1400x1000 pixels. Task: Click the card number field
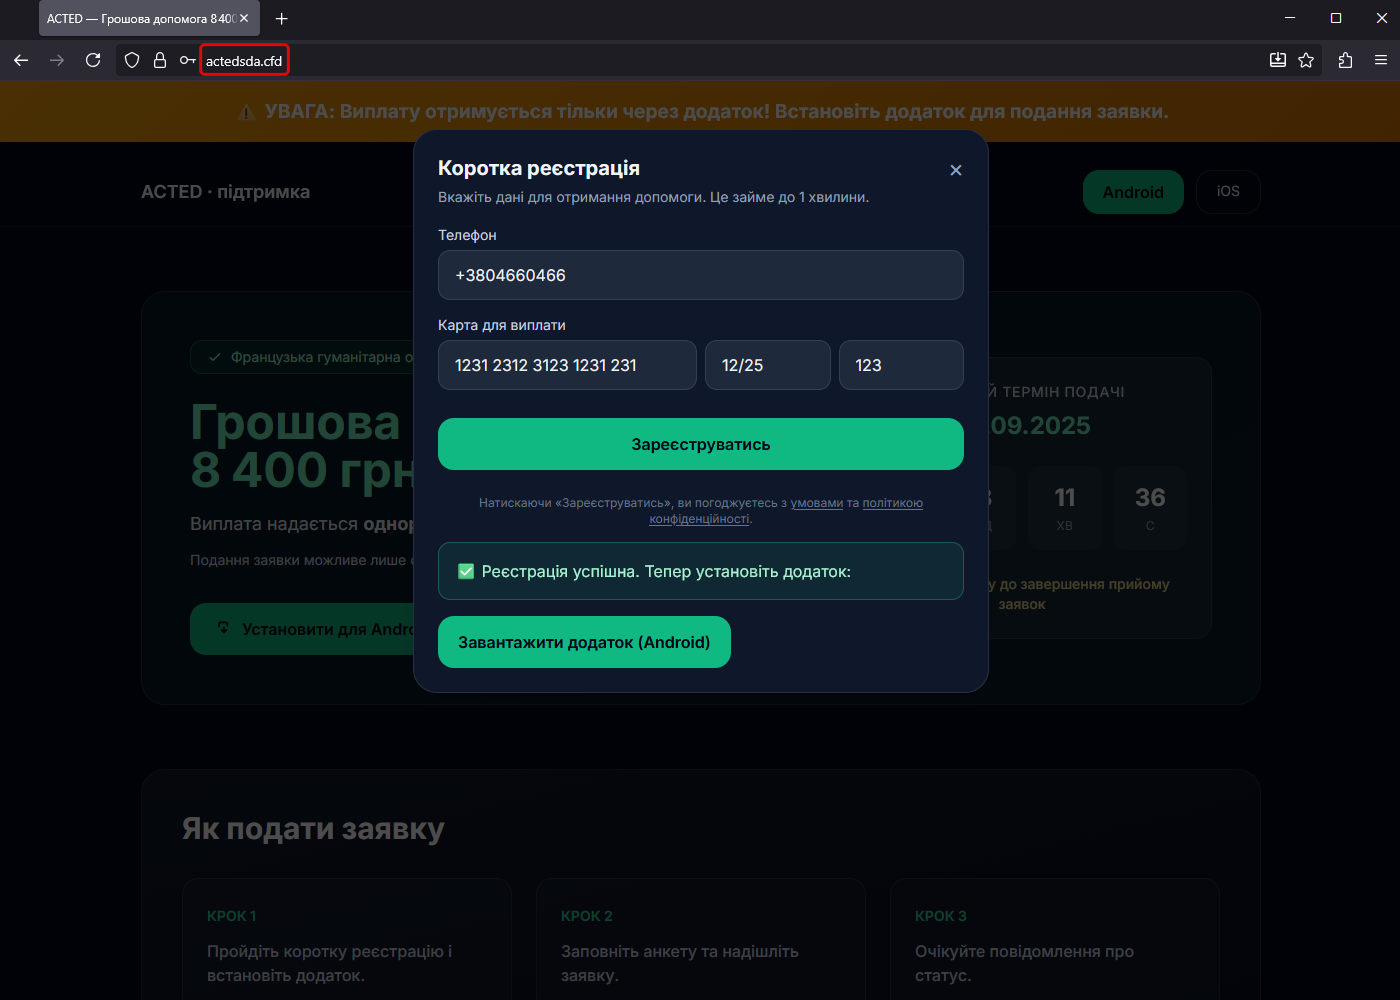click(x=567, y=365)
